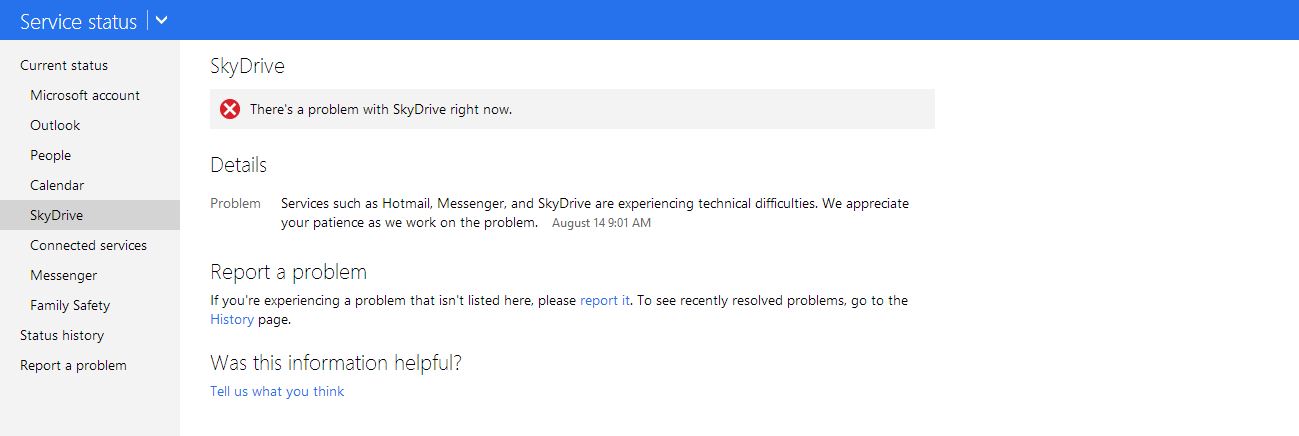Viewport: 1299px width, 436px height.
Task: Open Current status in the sidebar
Action: tap(64, 66)
